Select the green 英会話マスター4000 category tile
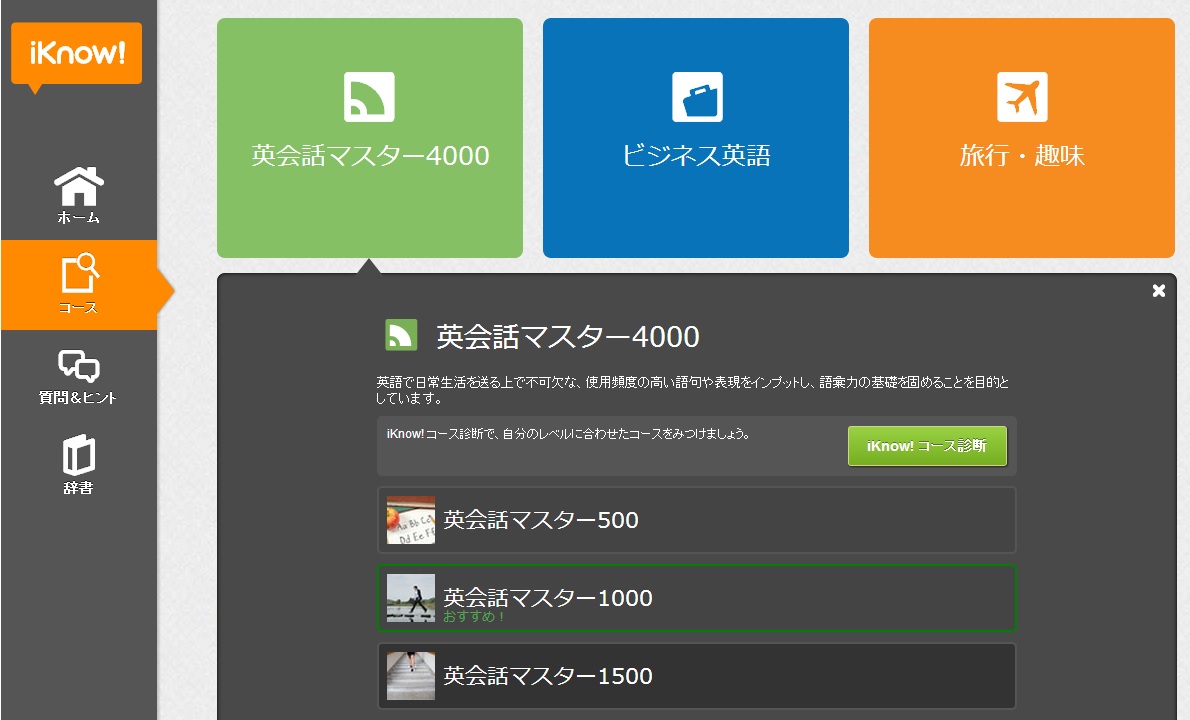Image resolution: width=1190 pixels, height=720 pixels. pos(370,138)
